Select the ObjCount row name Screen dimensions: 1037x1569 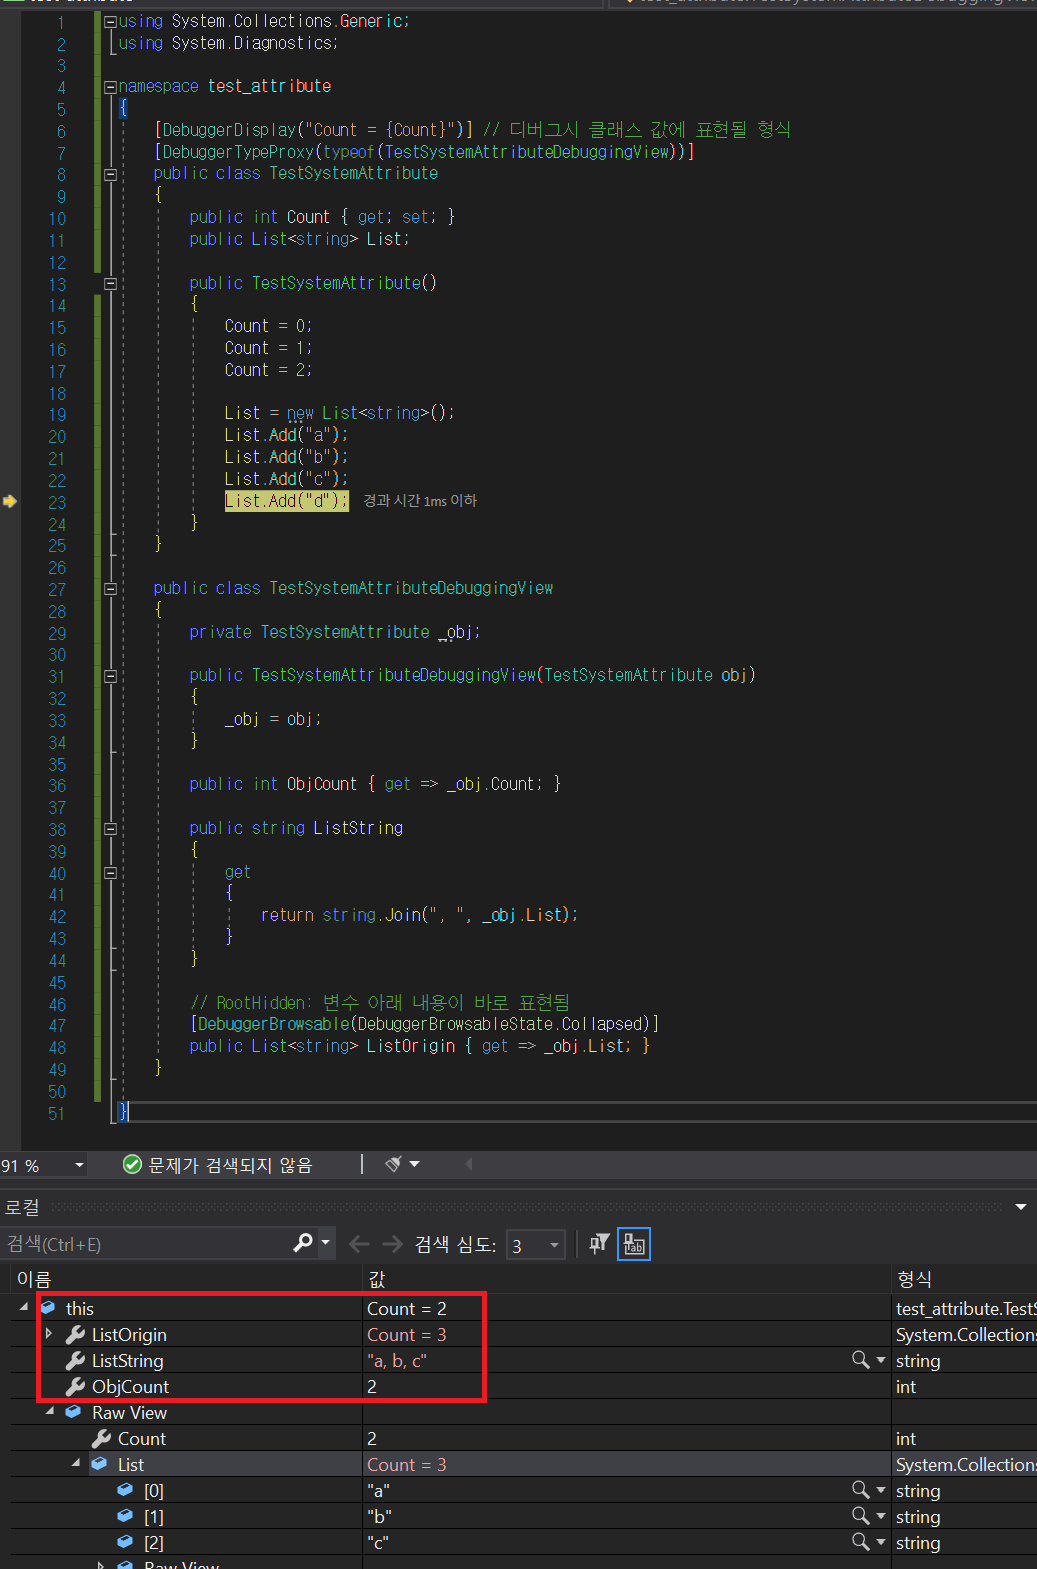pyautogui.click(x=130, y=1386)
